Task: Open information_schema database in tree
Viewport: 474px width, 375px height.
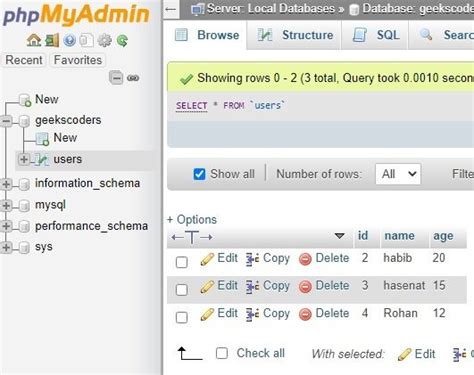Action: coord(87,183)
